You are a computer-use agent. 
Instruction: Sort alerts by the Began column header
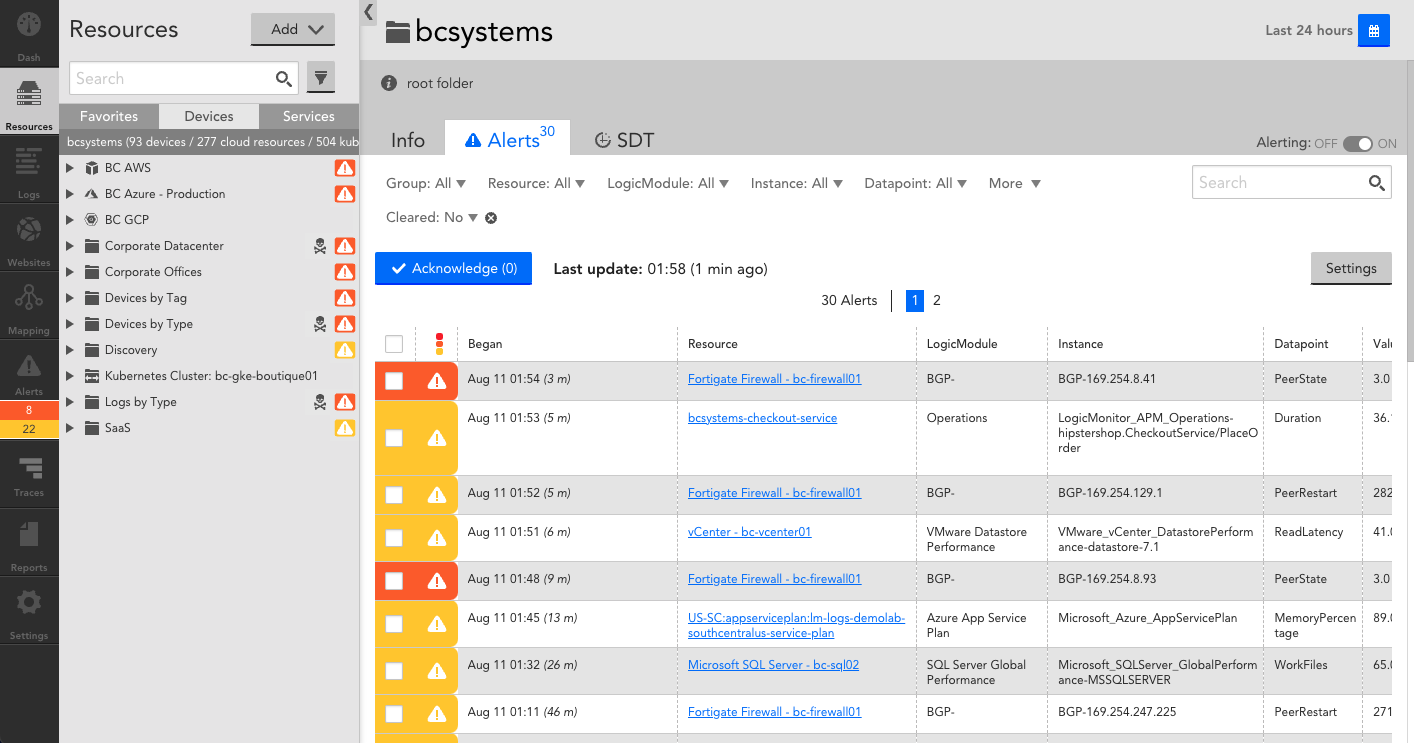click(485, 344)
